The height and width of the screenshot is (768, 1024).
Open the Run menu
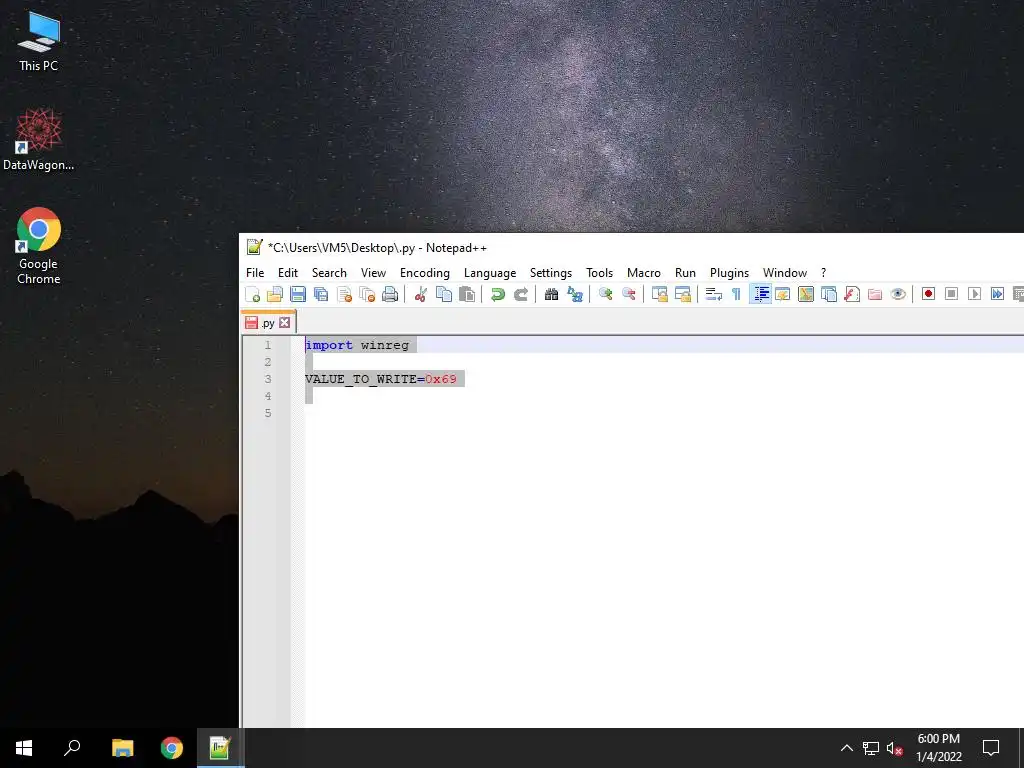tap(685, 273)
